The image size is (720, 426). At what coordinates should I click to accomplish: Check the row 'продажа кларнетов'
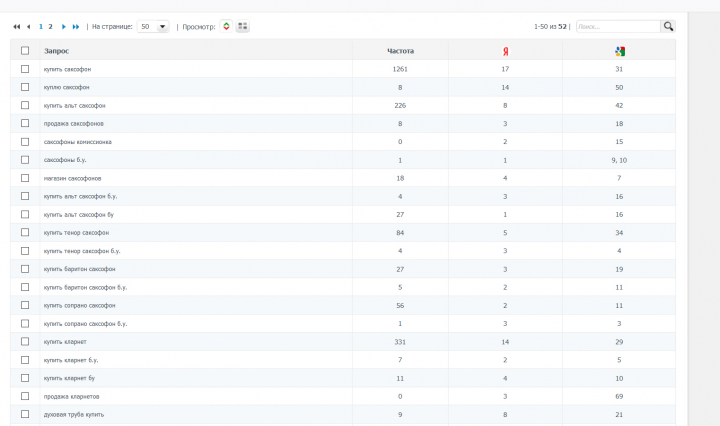pos(25,396)
